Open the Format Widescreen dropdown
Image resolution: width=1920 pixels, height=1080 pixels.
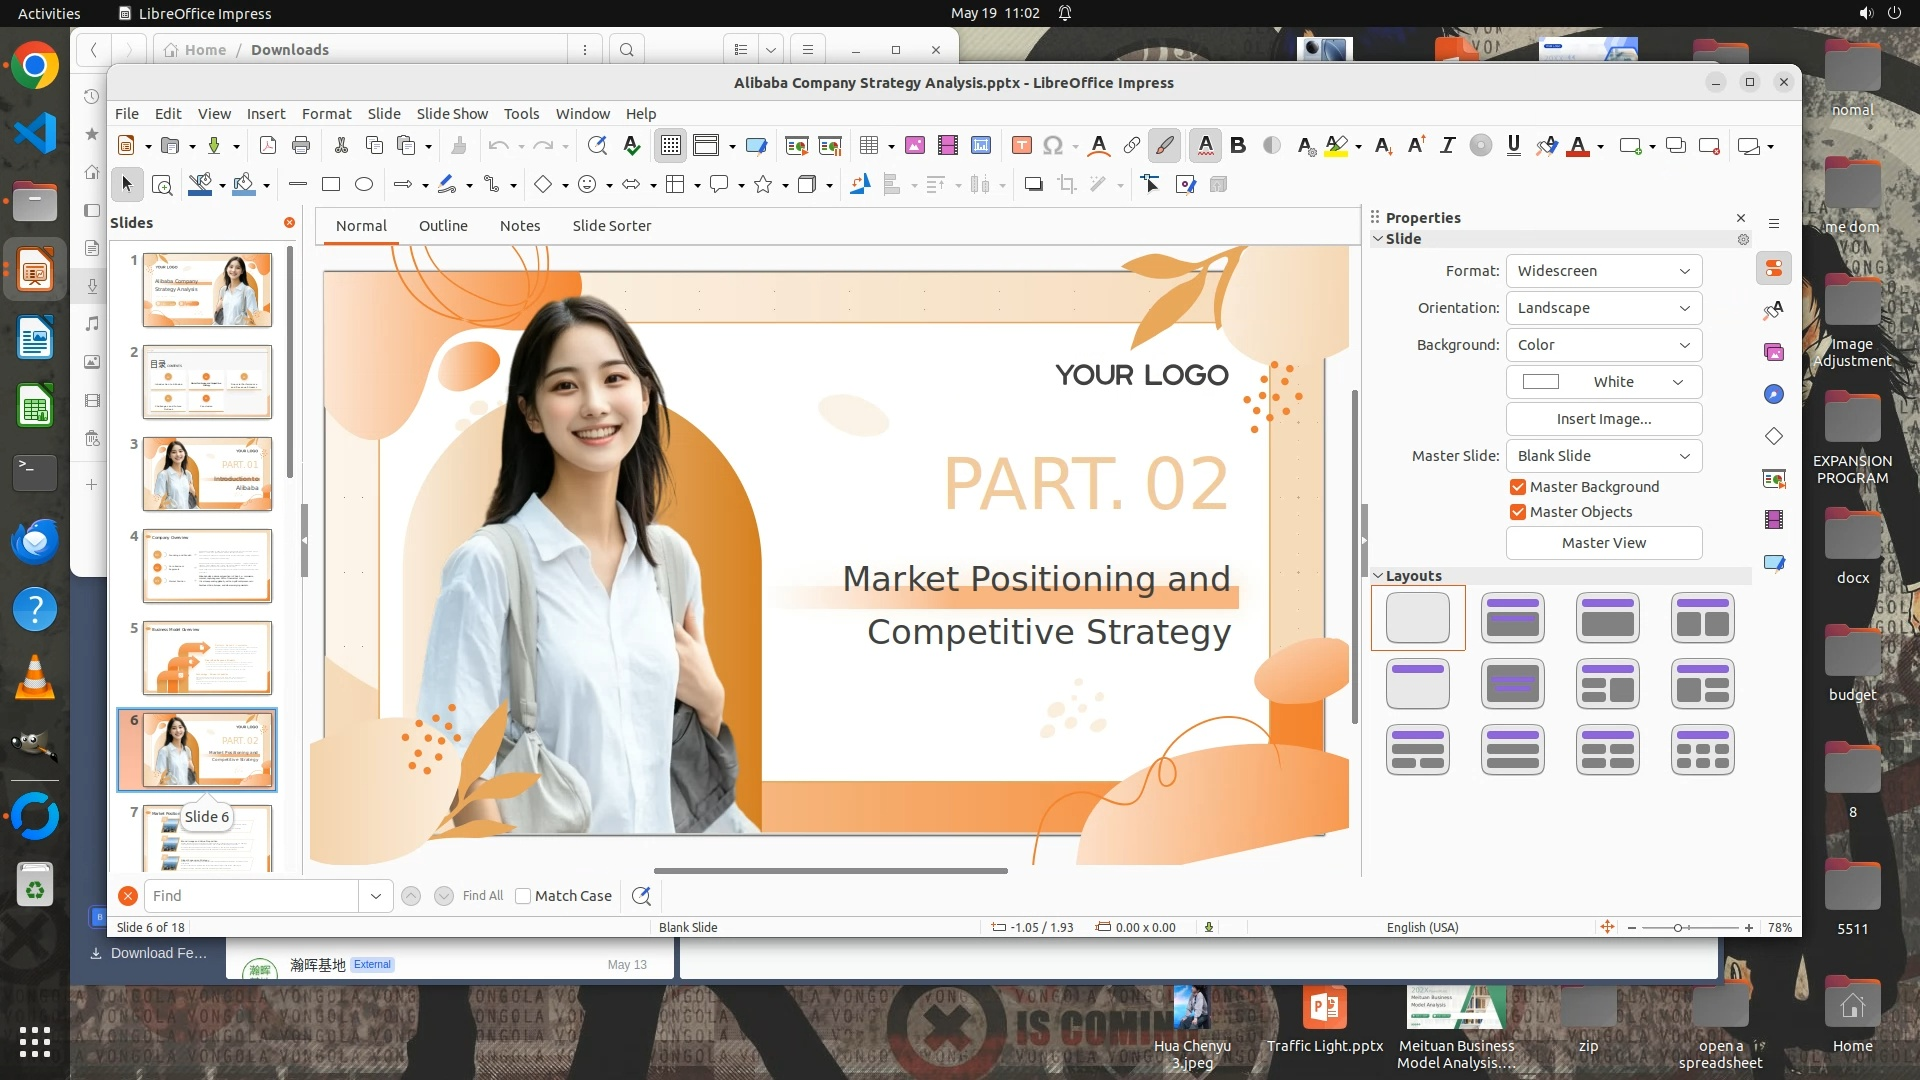(x=1603, y=271)
